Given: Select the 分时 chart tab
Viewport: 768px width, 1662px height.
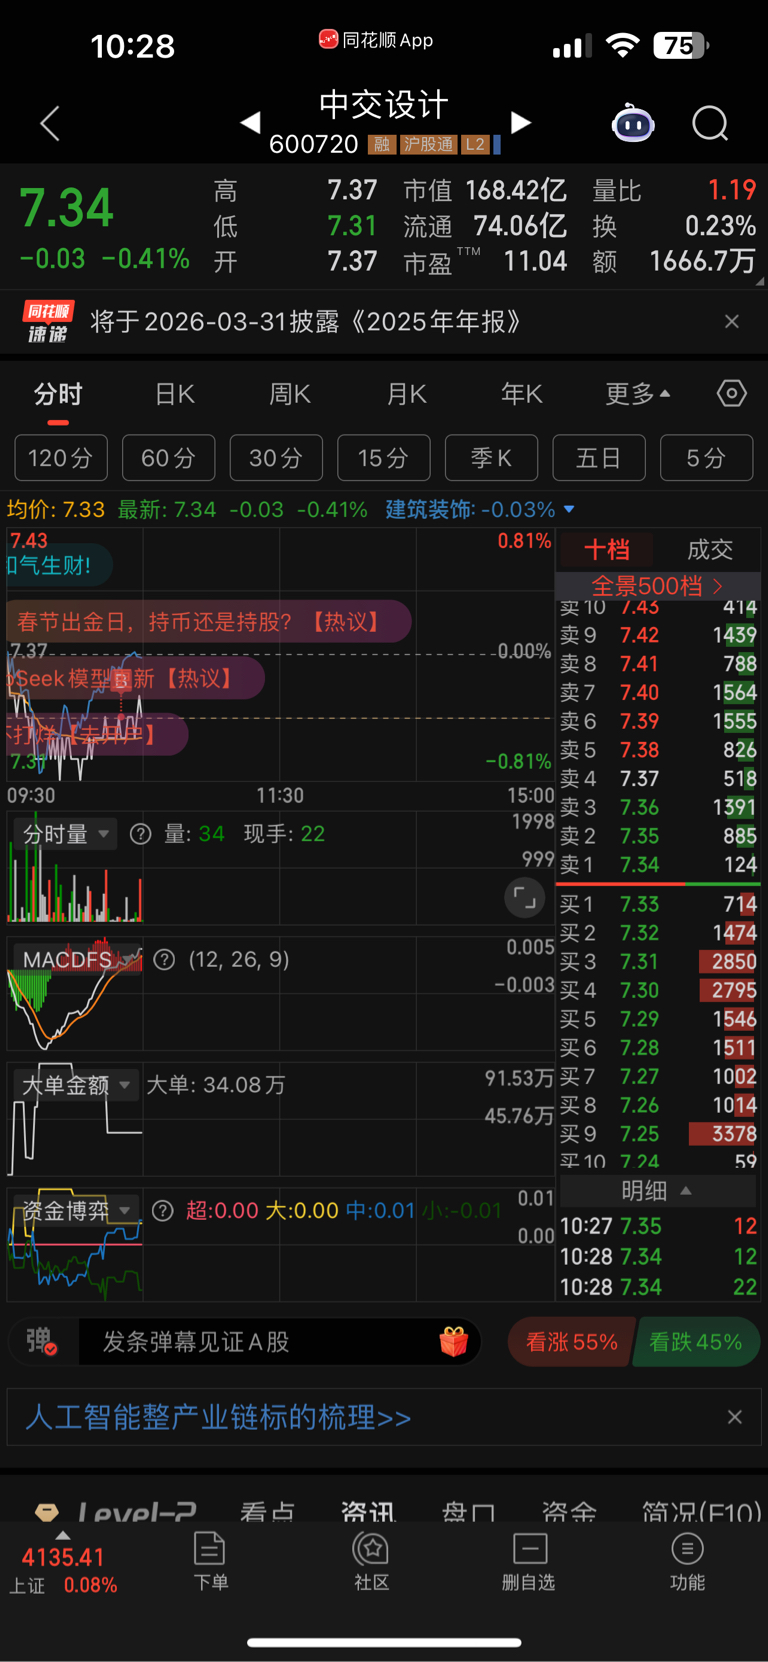Looking at the screenshot, I should click(x=58, y=394).
